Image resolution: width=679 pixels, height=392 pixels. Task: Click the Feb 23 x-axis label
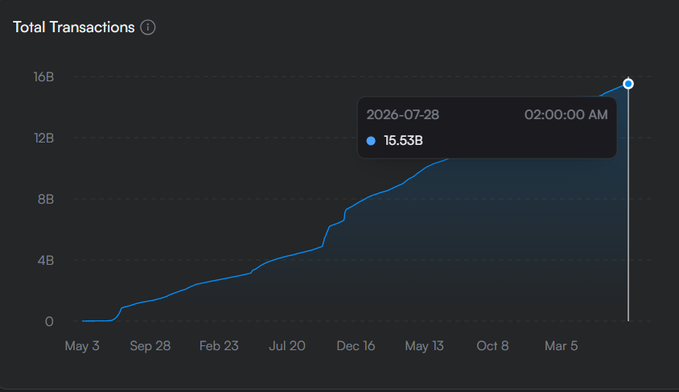219,346
